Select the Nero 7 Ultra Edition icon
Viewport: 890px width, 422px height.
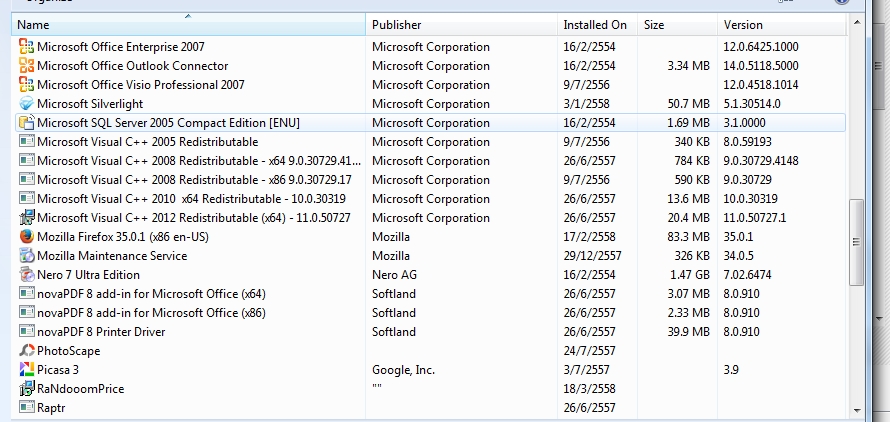pyautogui.click(x=27, y=274)
